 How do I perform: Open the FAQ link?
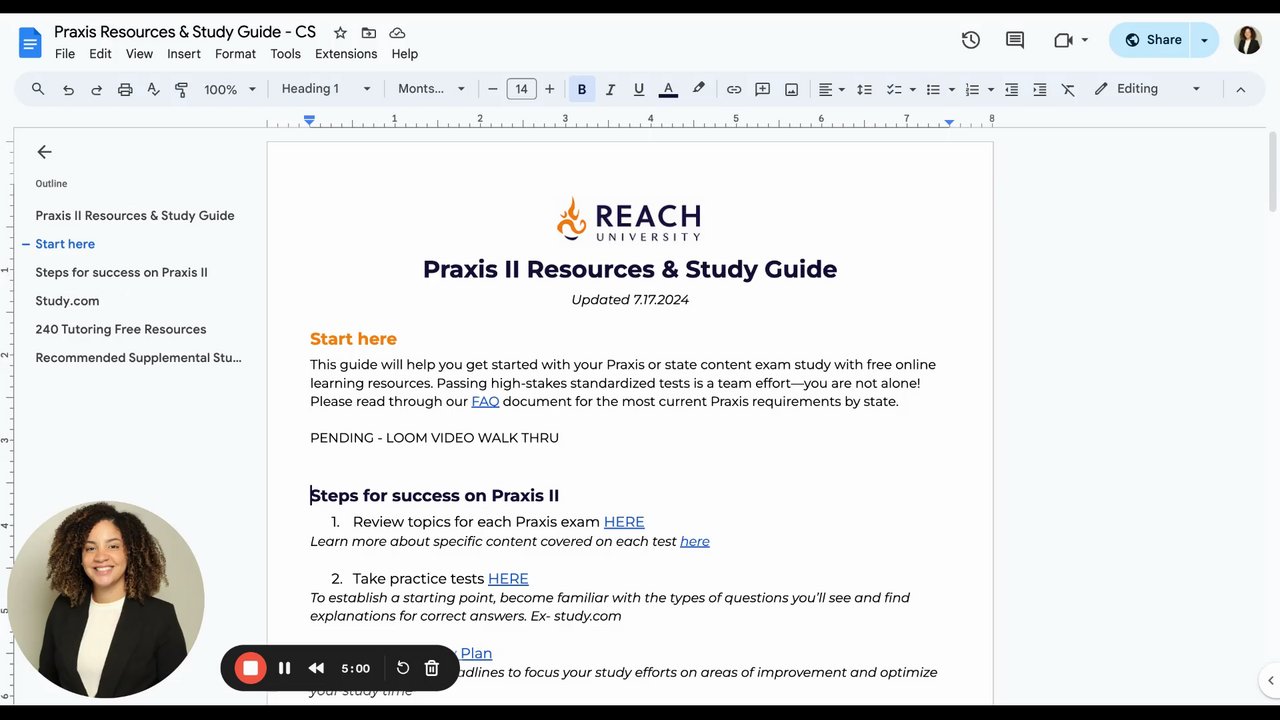click(485, 402)
